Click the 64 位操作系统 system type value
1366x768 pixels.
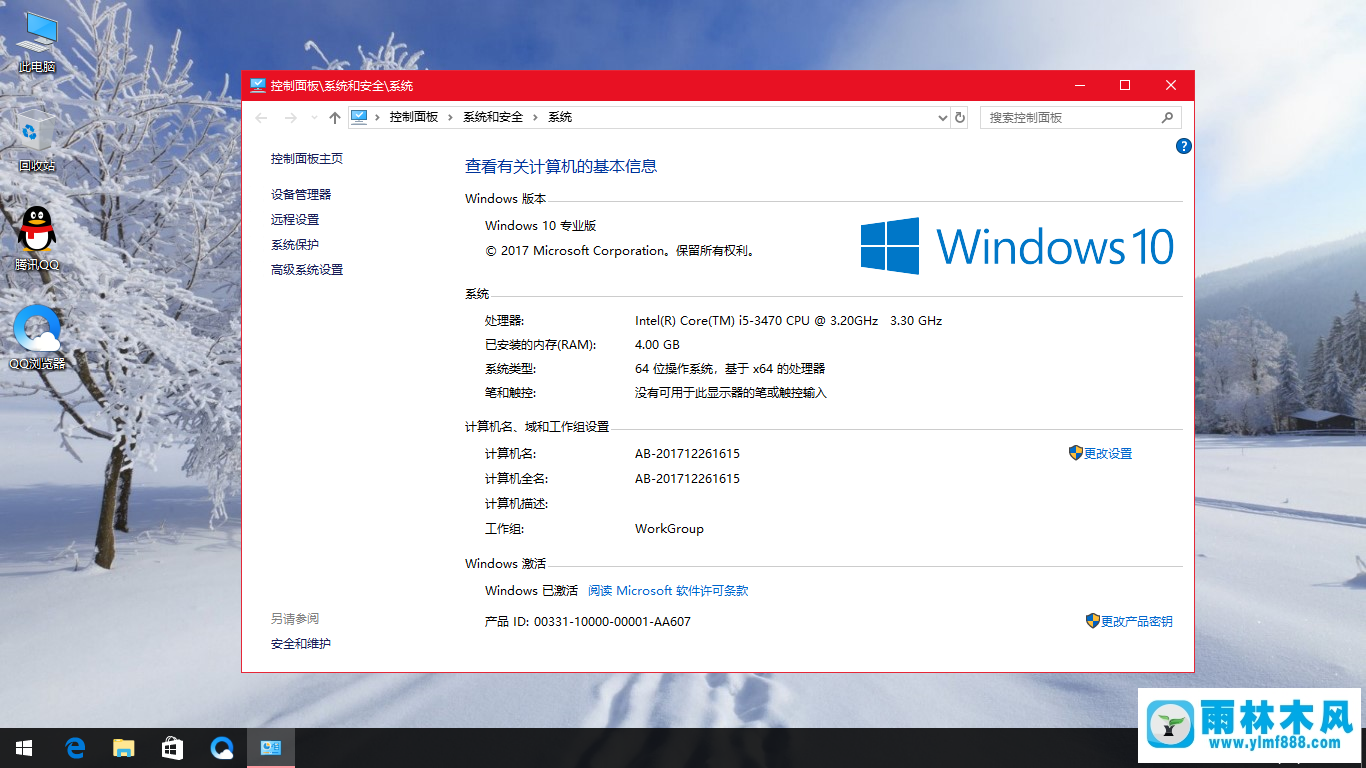click(x=730, y=369)
